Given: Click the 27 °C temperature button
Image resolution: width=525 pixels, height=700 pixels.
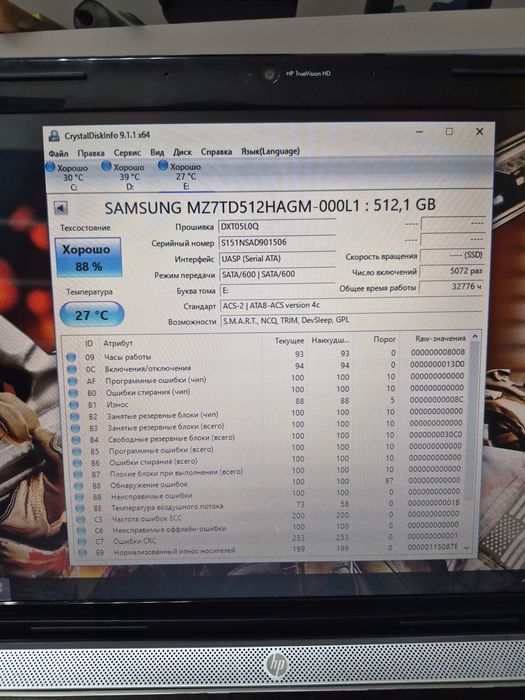Looking at the screenshot, I should (x=92, y=315).
